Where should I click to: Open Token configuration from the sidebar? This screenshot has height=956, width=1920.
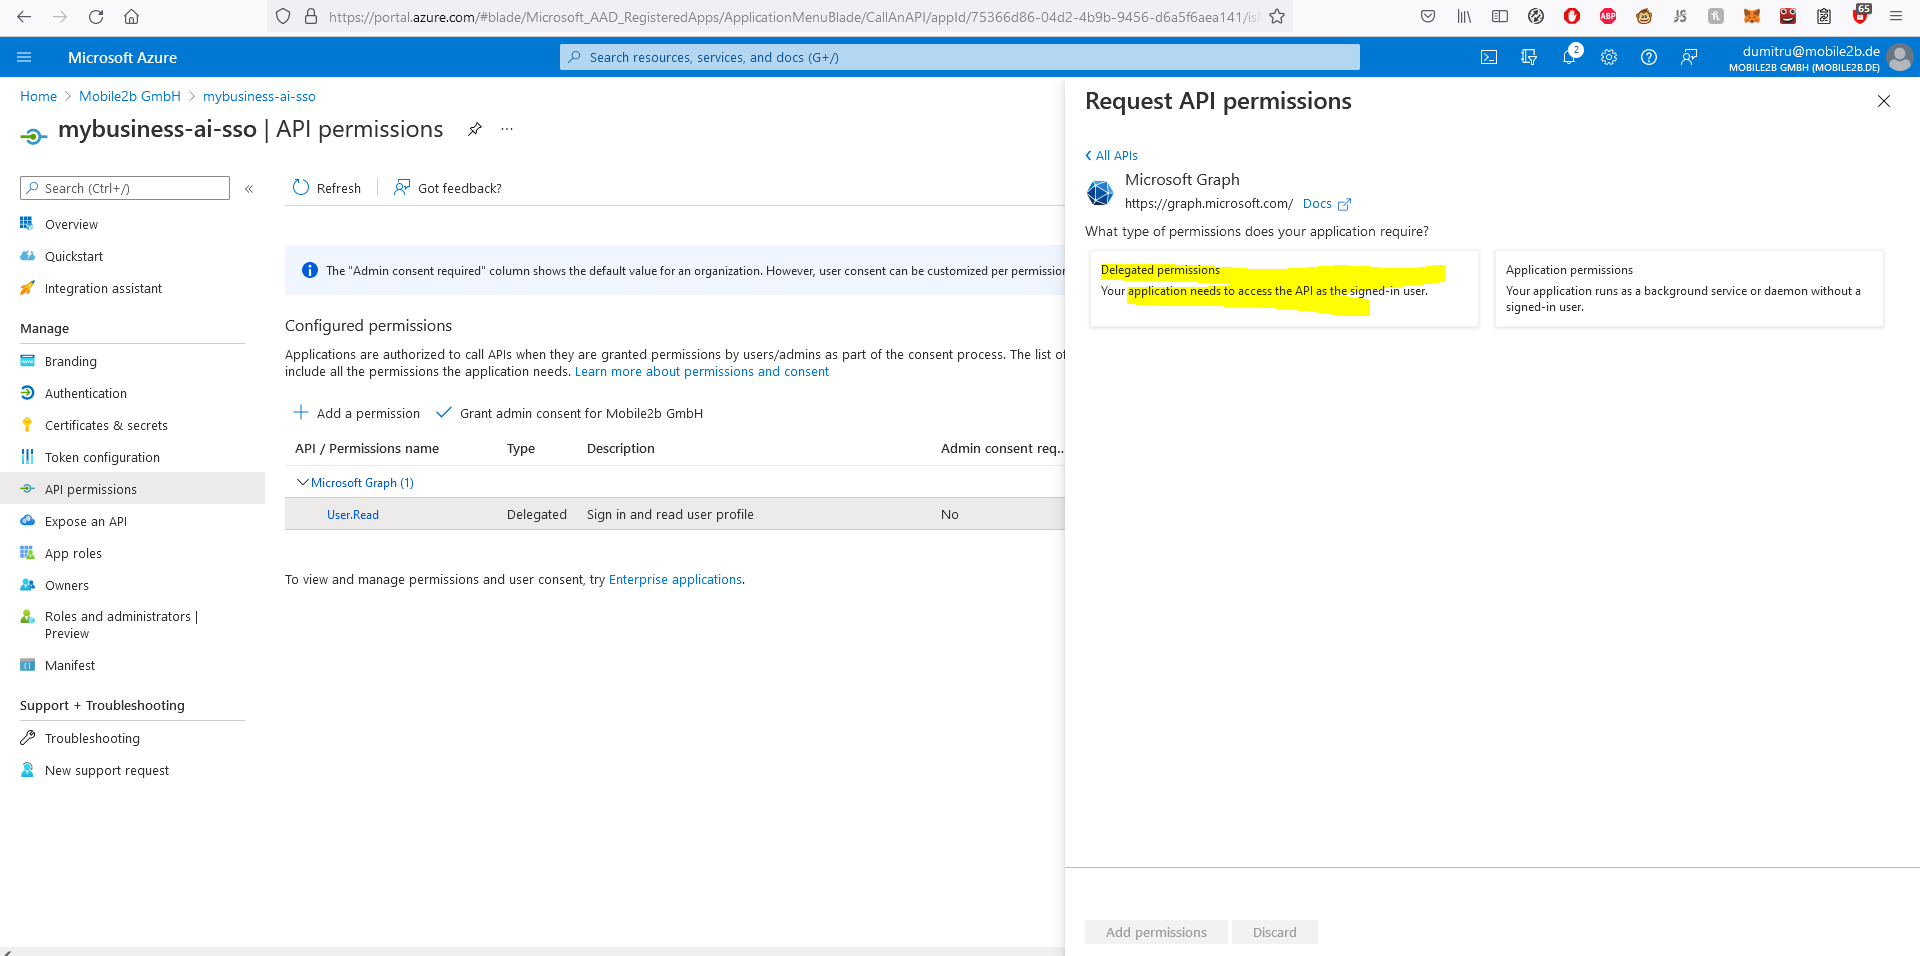[x=103, y=456]
